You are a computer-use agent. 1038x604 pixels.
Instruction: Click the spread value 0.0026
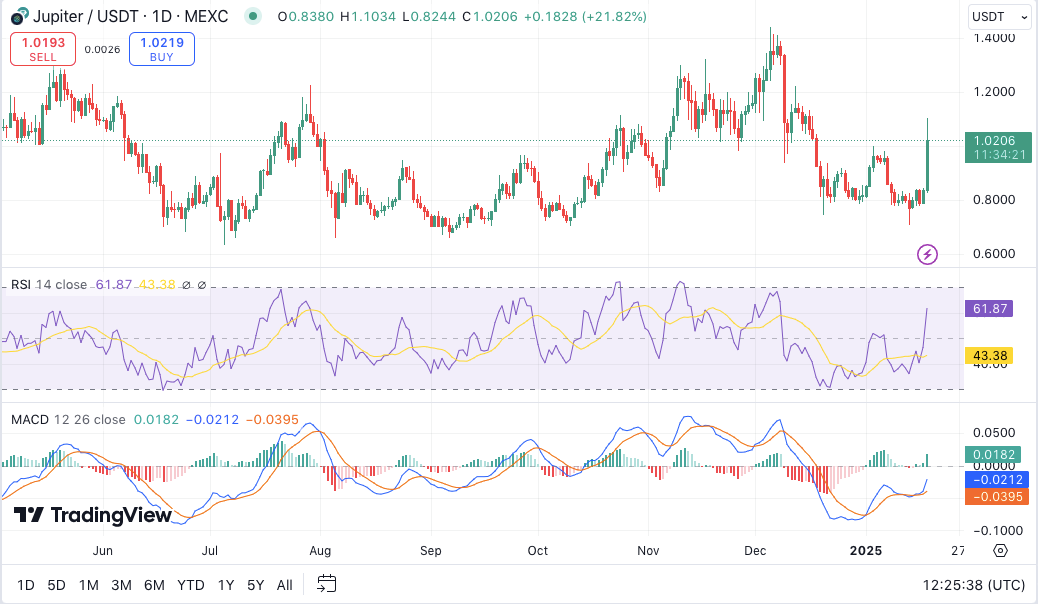[103, 49]
